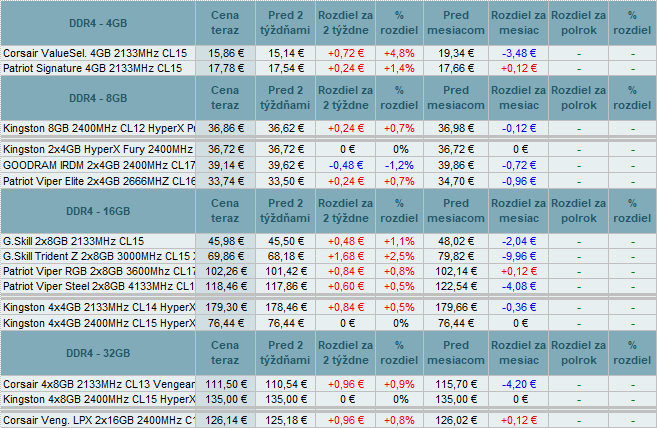Click the 115,70 € month-ago price
This screenshot has width=657, height=428.
tap(456, 384)
